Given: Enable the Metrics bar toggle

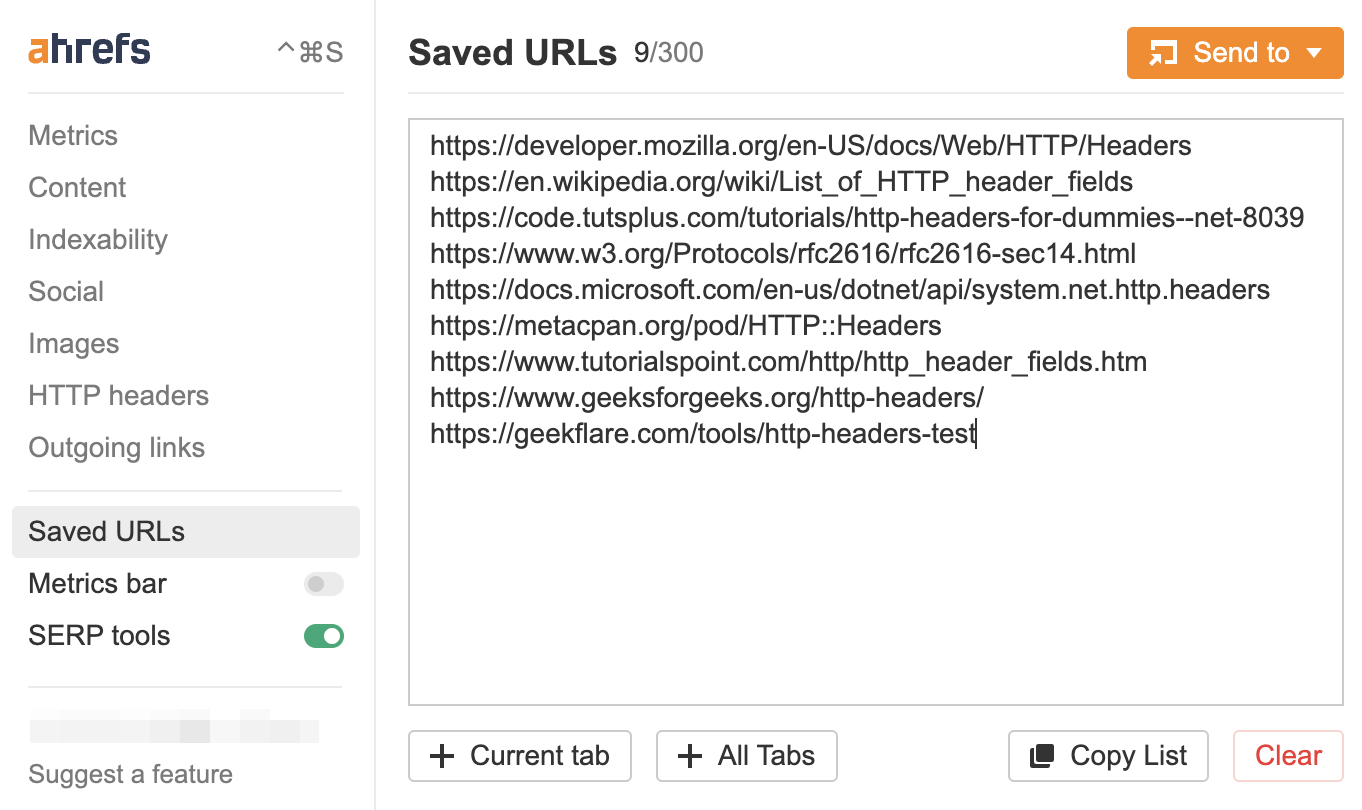Looking at the screenshot, I should 323,583.
